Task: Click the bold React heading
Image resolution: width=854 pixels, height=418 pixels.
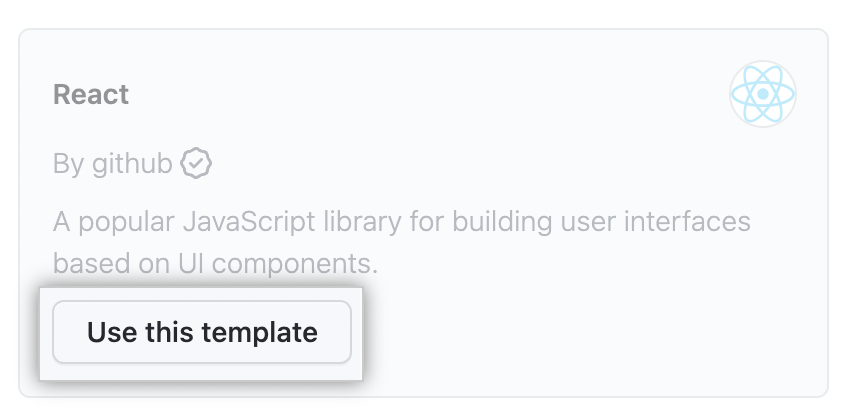Action: click(x=91, y=95)
